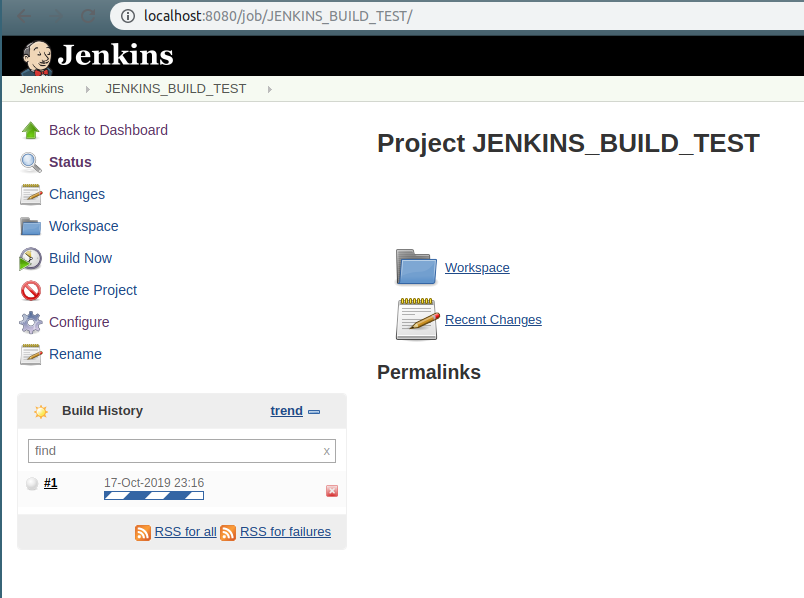804x598 pixels.
Task: Click the Status magnifying glass icon
Action: pyautogui.click(x=31, y=163)
